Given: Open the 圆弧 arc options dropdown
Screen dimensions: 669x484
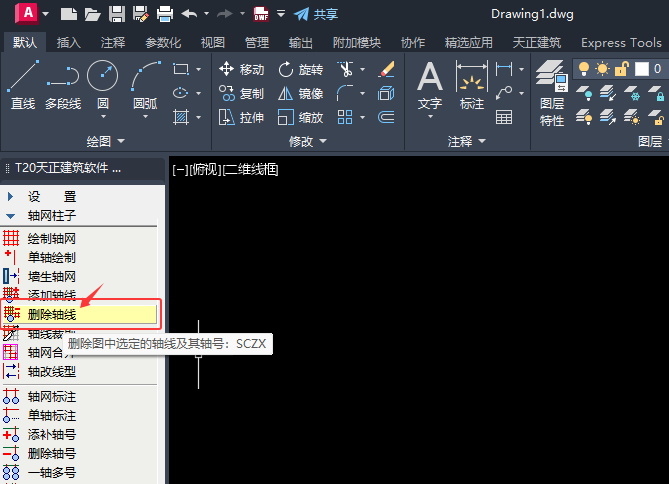Looking at the screenshot, I should pos(145,117).
